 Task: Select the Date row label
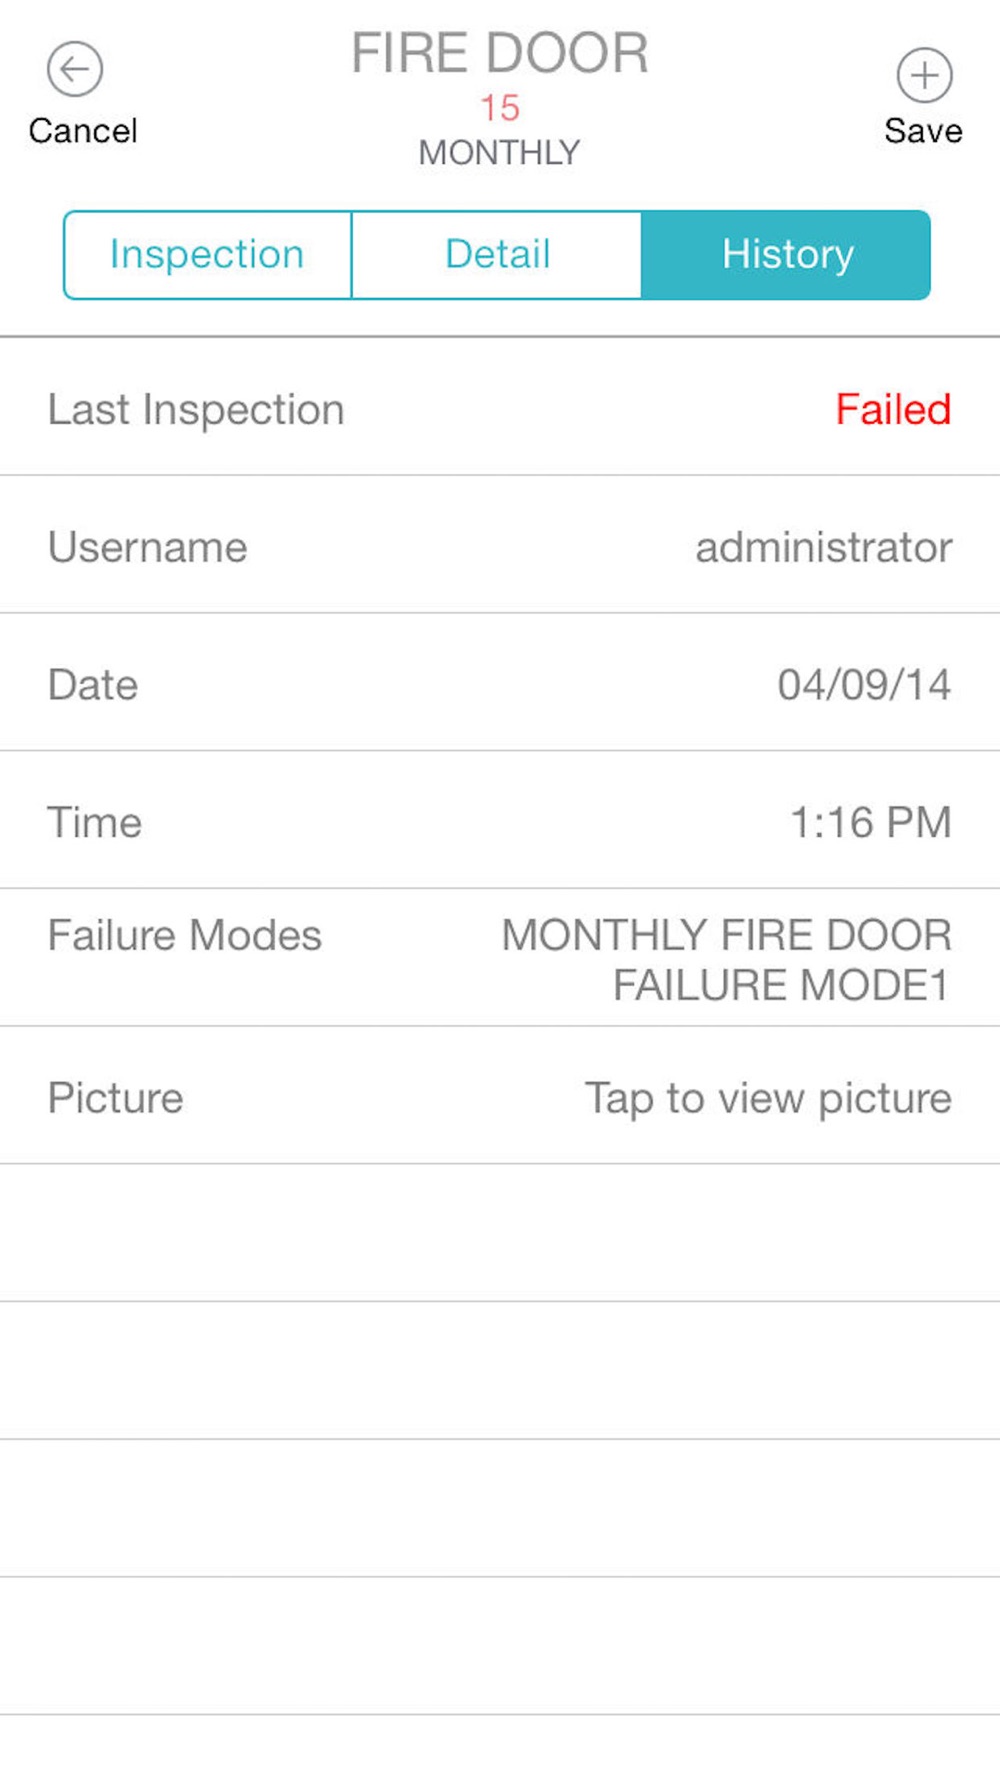point(93,685)
